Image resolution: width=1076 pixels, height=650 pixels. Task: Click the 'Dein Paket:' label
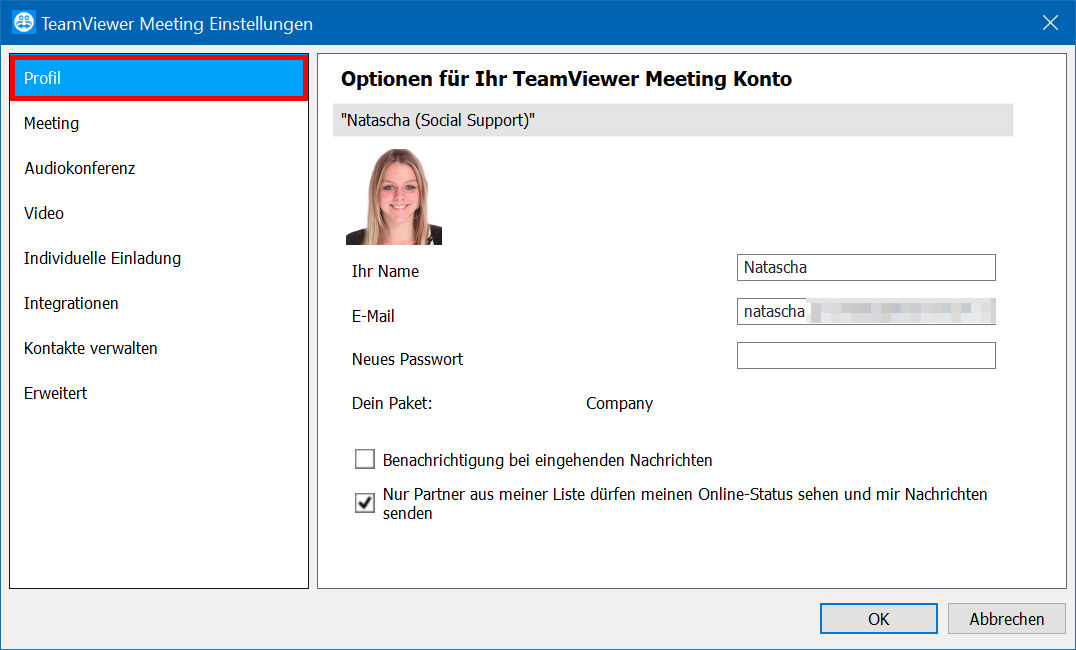tap(392, 404)
